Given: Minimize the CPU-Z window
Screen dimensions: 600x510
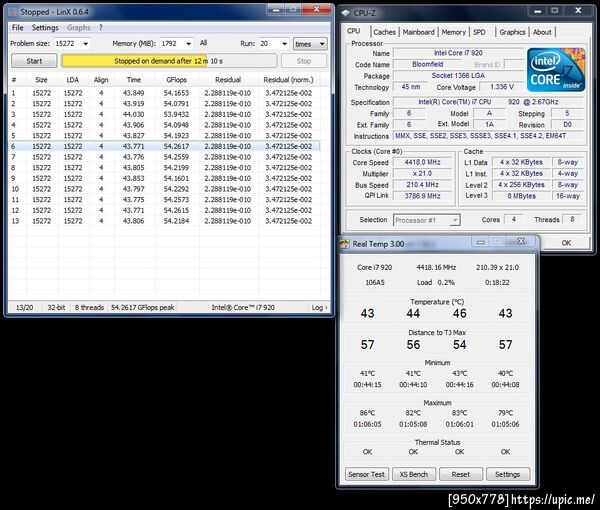Looking at the screenshot, I should (538, 11).
